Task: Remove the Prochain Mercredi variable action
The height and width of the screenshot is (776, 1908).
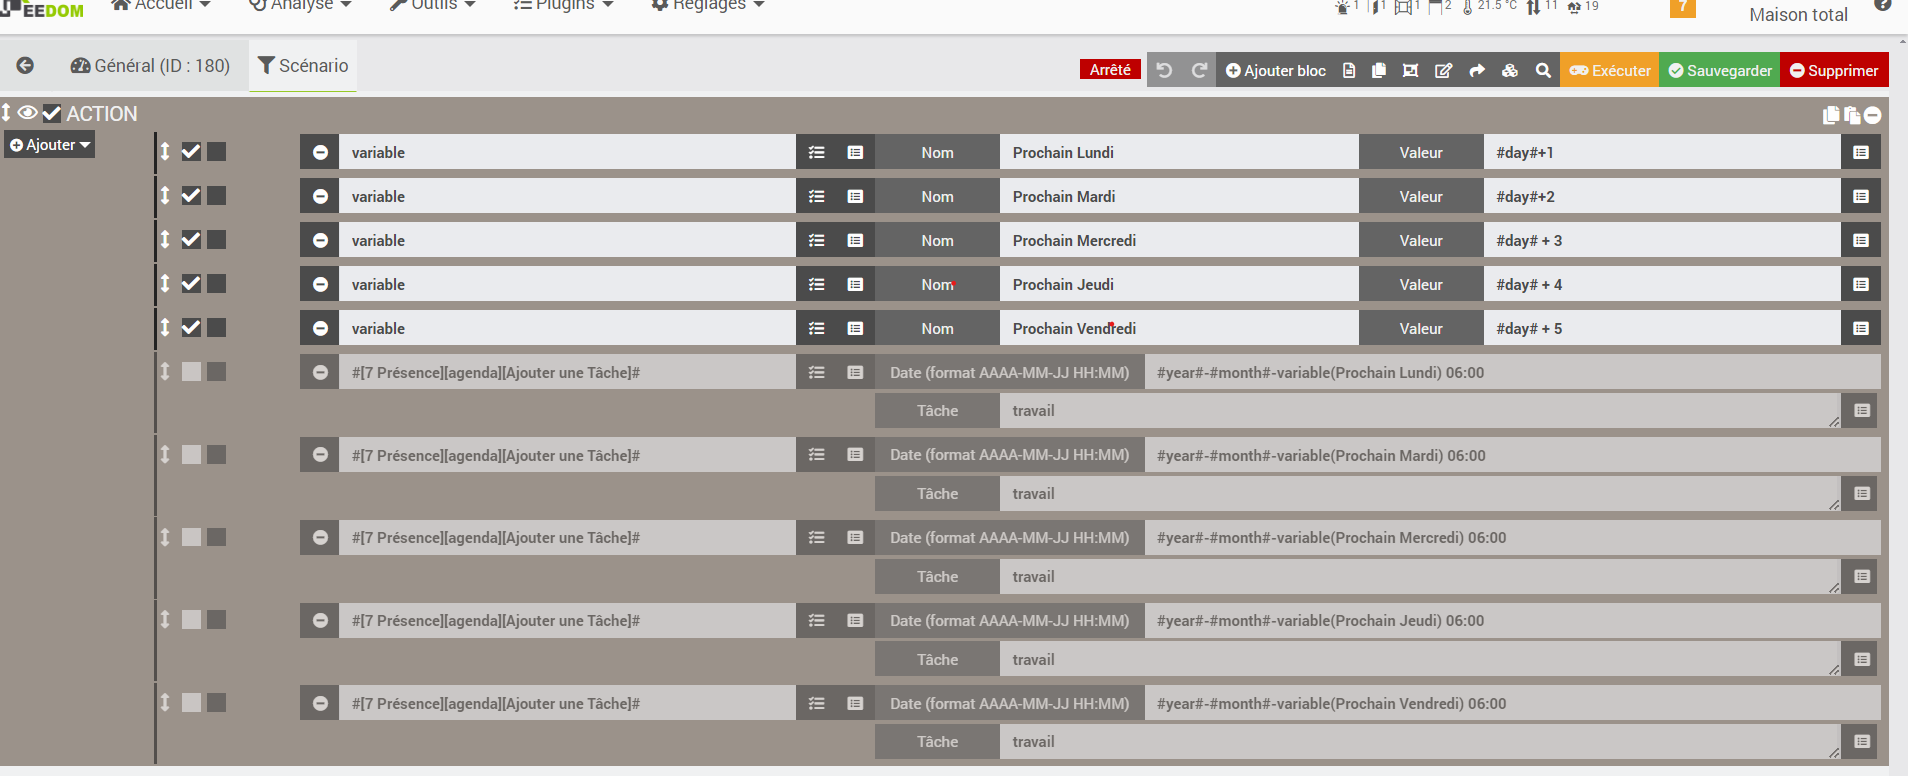Action: click(320, 240)
